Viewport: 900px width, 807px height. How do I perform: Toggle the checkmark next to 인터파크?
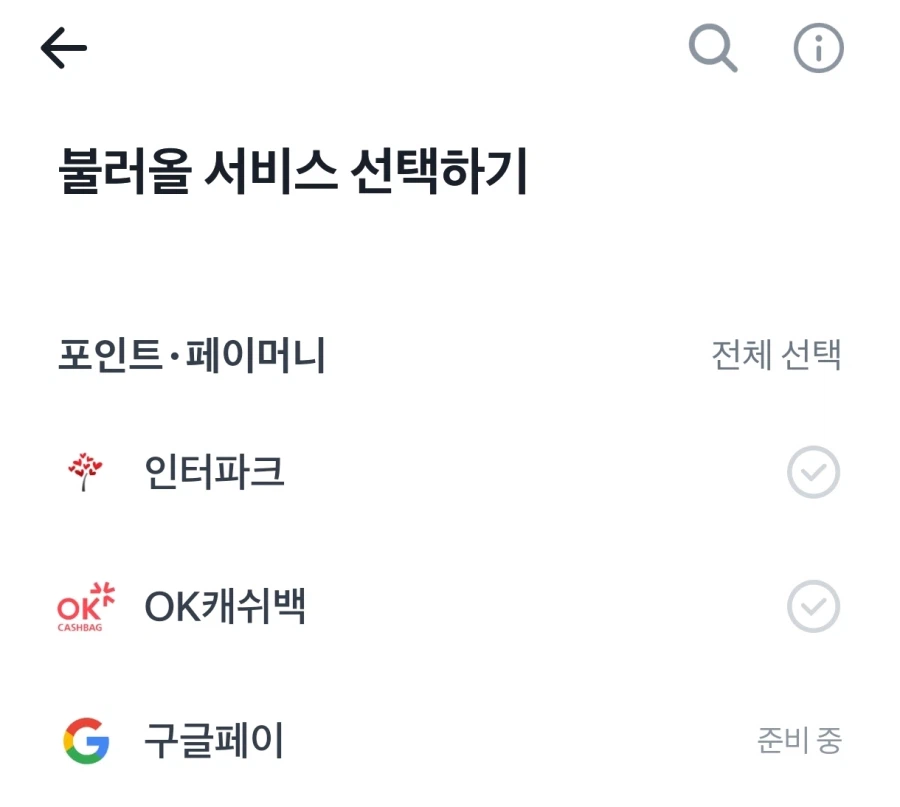point(813,472)
